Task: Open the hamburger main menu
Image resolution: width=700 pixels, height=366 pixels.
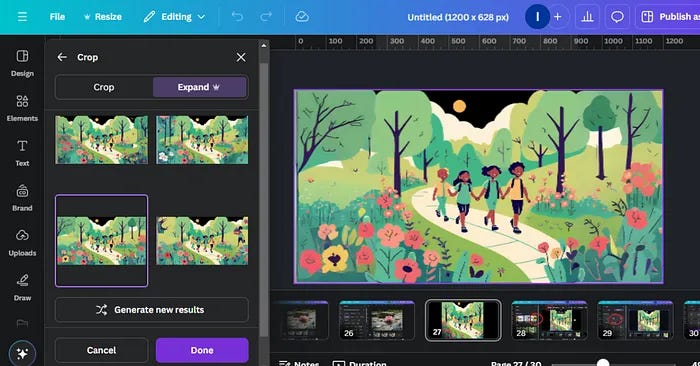Action: 22,17
